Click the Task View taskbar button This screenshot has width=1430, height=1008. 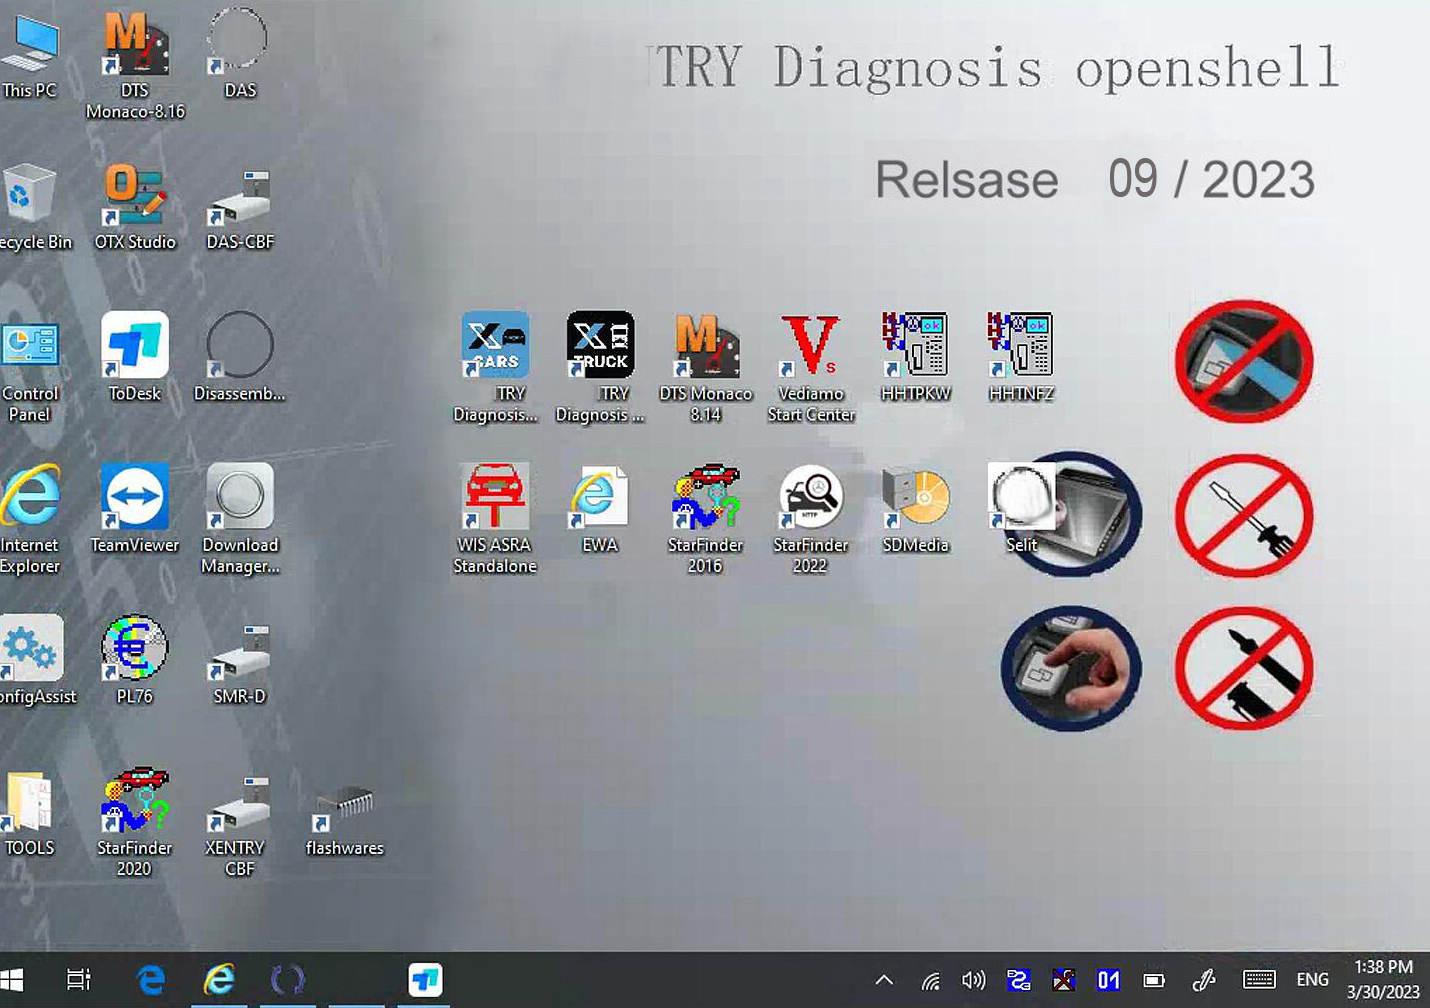click(x=78, y=980)
